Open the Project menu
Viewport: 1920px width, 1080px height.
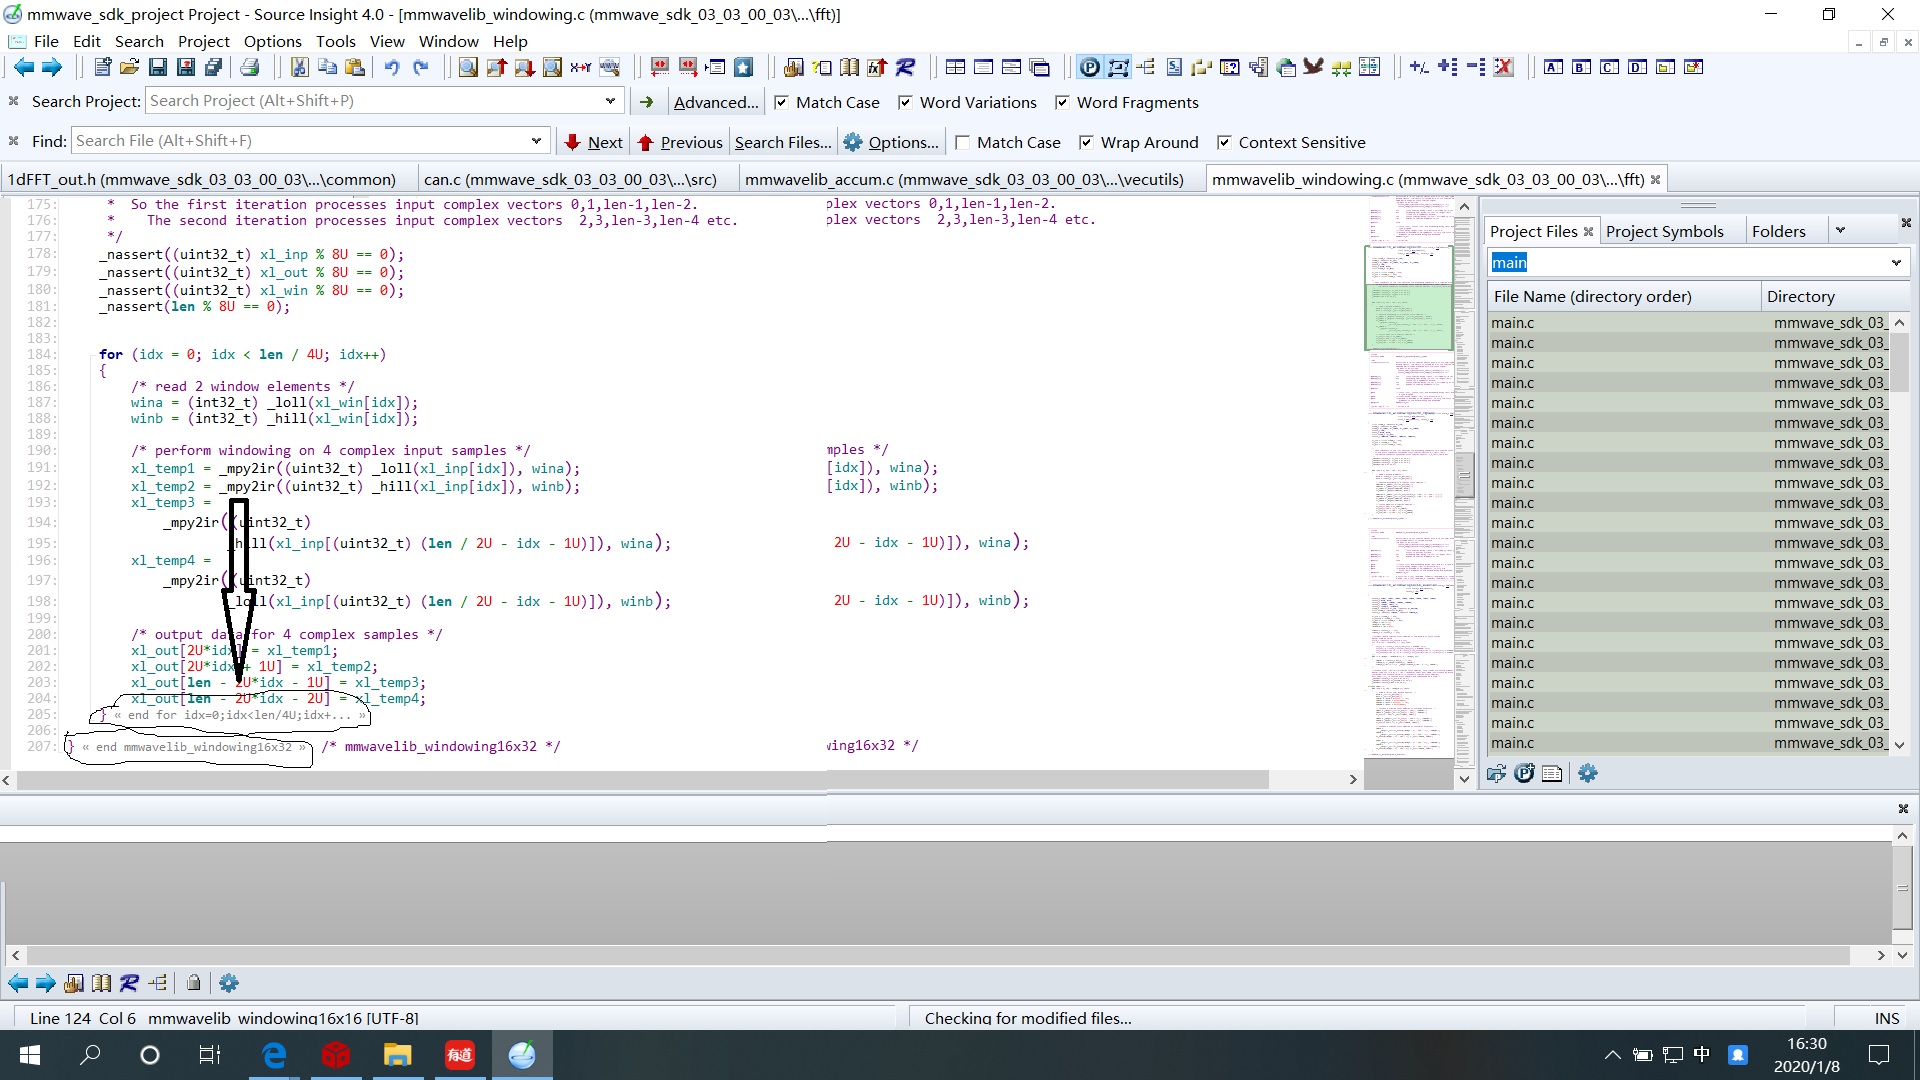[203, 41]
